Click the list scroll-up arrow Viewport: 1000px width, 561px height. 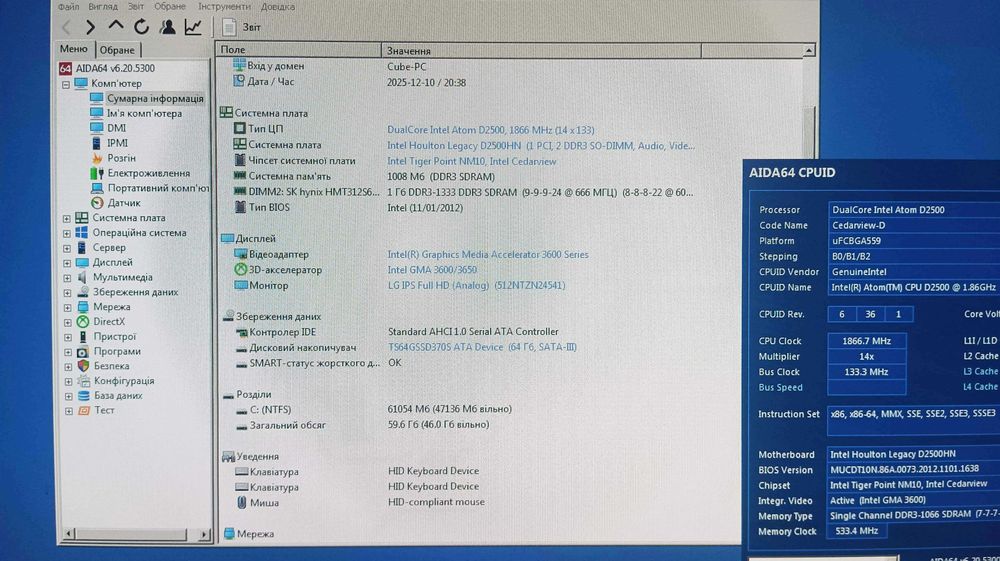pos(809,50)
